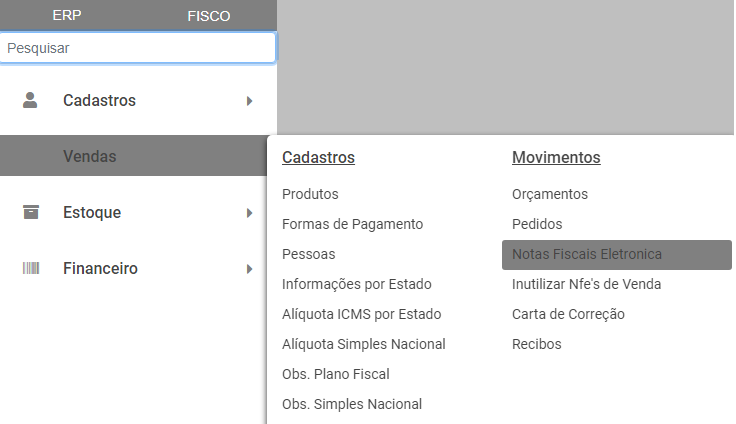
Task: Switch to the FISCO tab
Action: [208, 15]
